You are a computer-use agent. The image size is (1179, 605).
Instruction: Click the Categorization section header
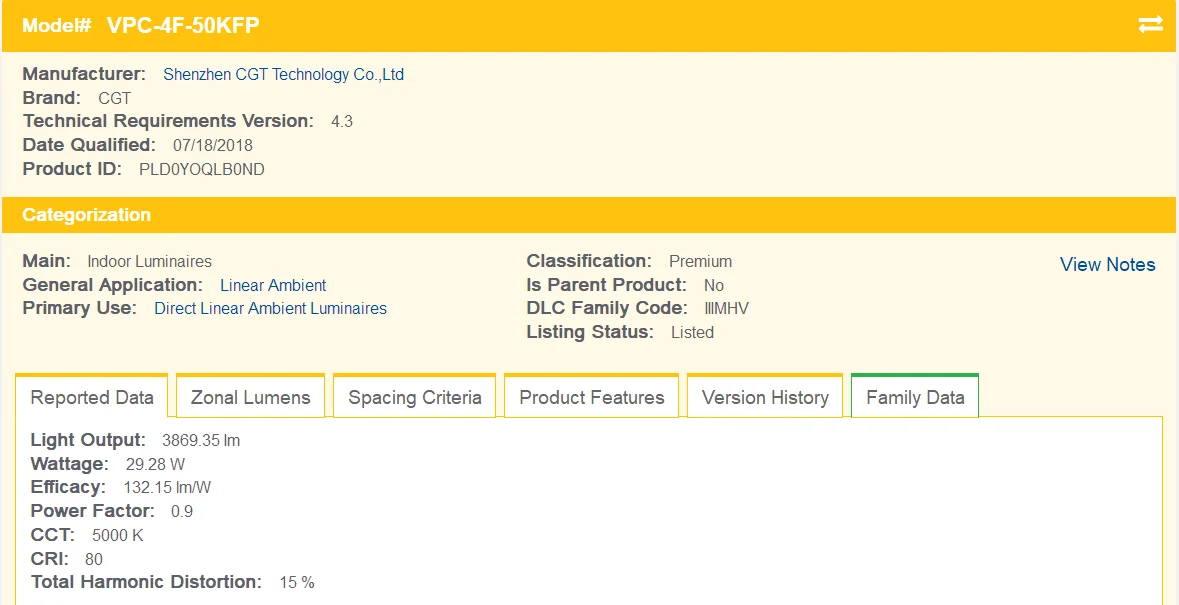[x=87, y=215]
